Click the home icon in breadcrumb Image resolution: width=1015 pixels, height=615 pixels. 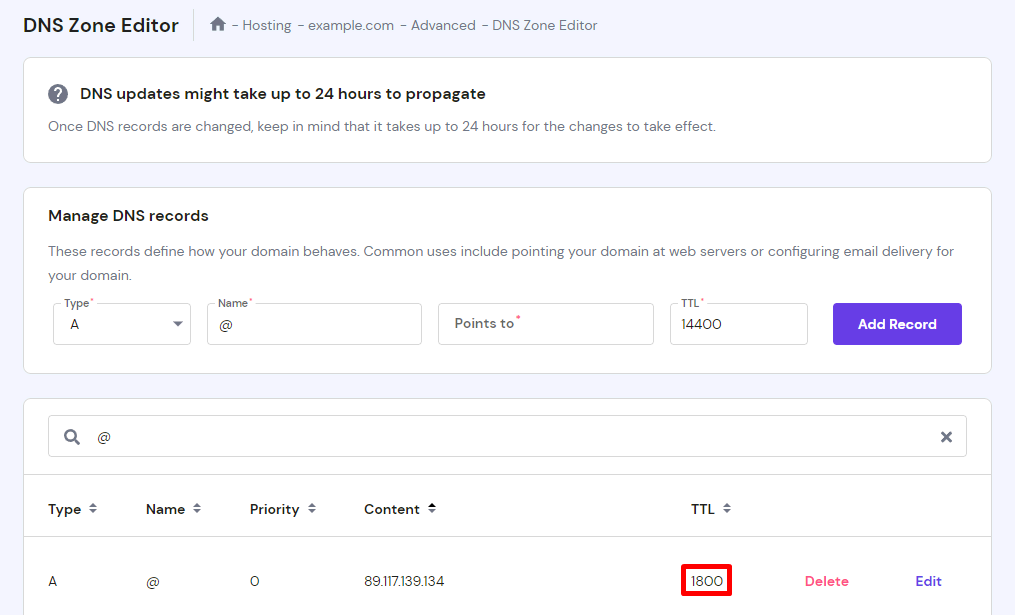(x=218, y=25)
